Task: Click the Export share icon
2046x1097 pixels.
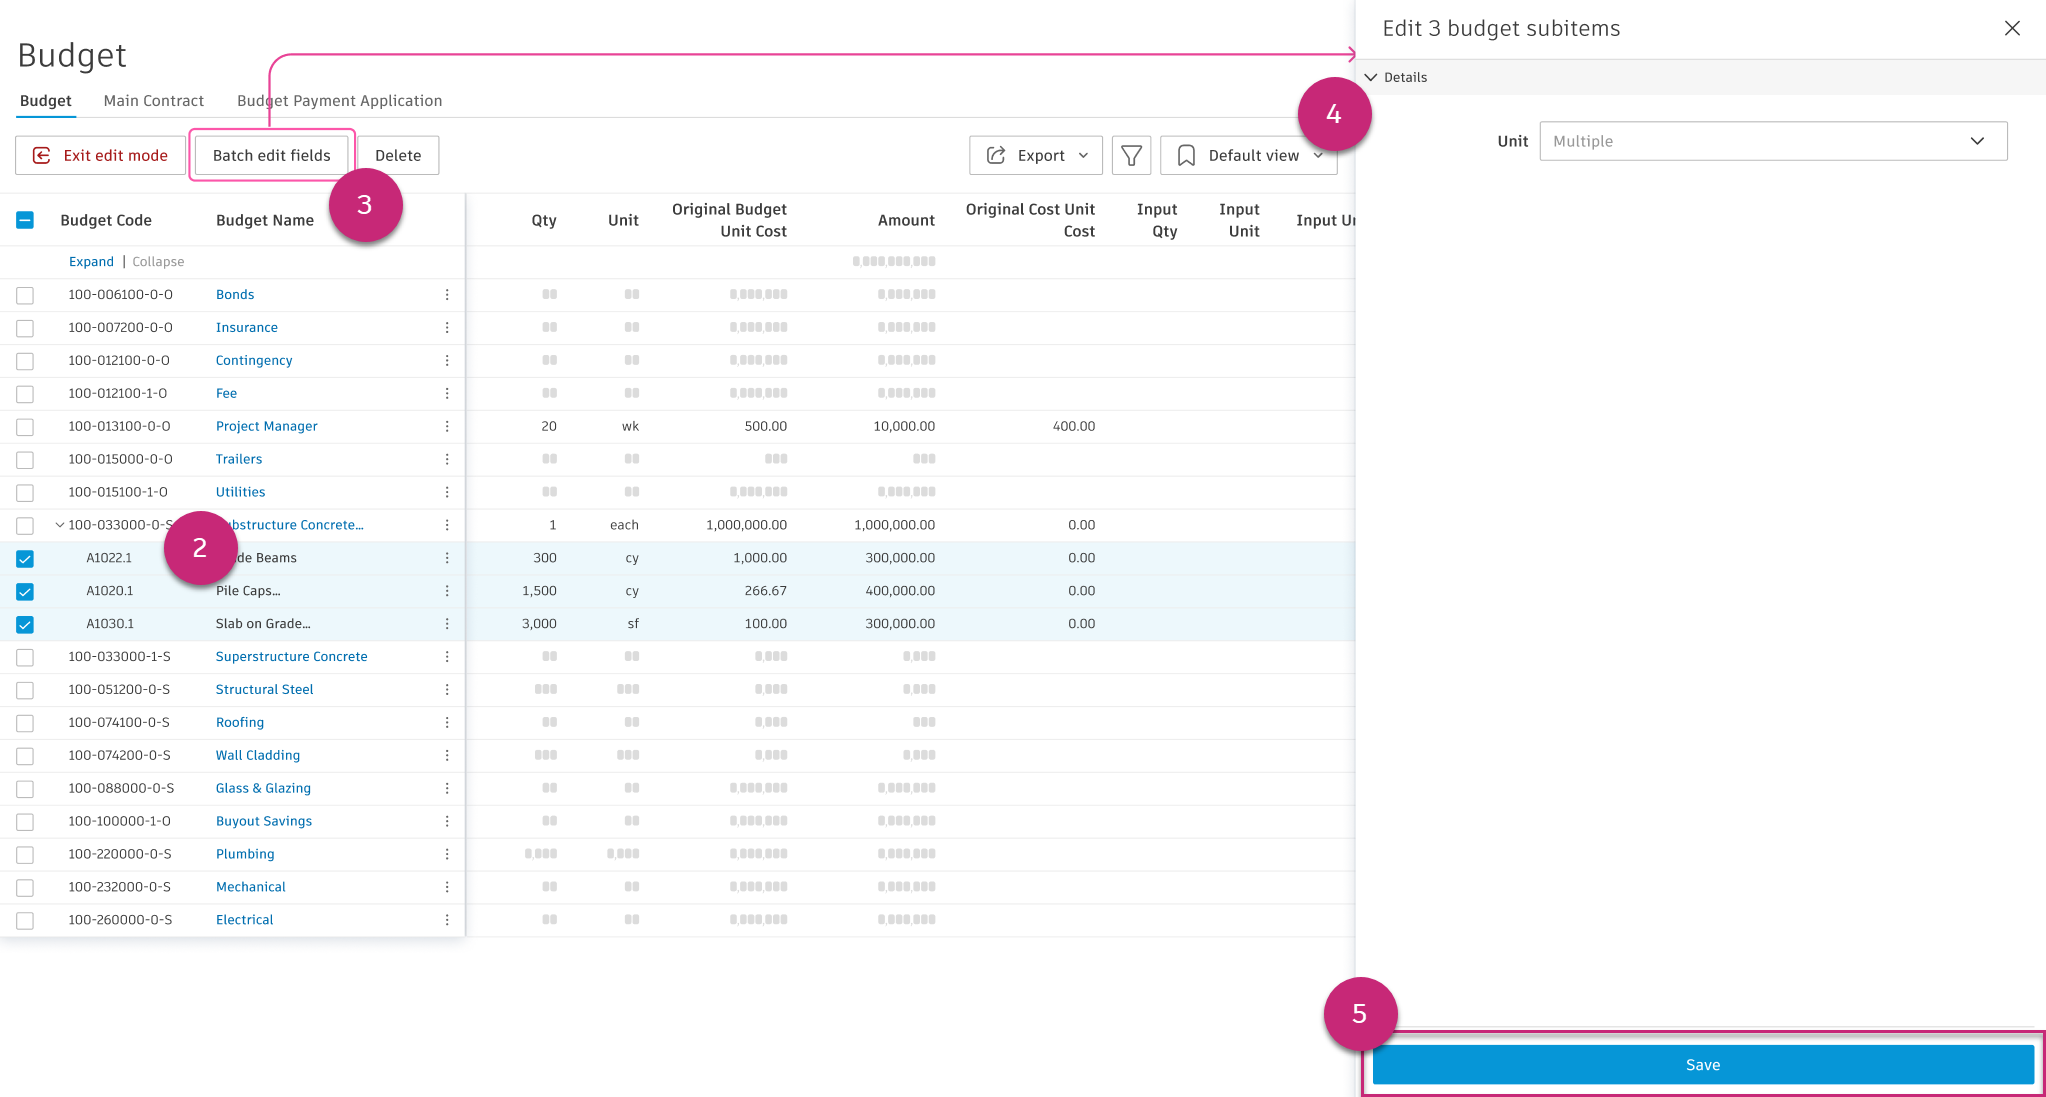Action: [x=996, y=155]
